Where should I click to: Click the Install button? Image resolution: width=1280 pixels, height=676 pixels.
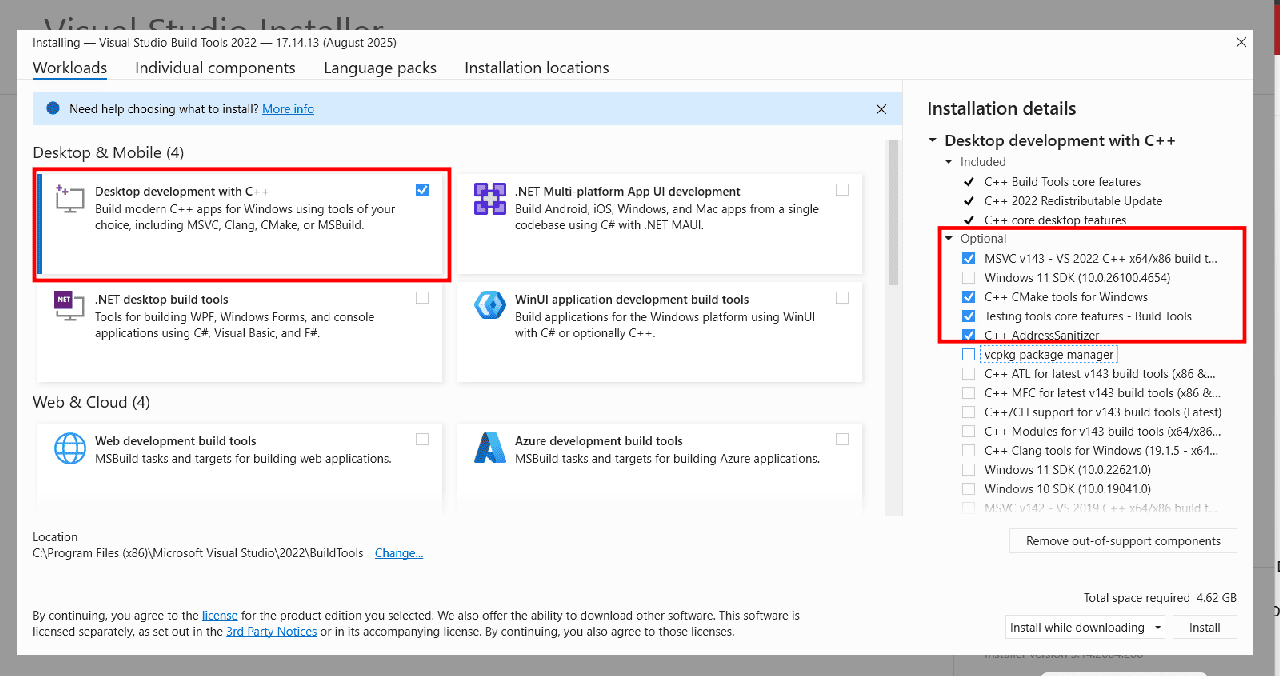tap(1205, 628)
